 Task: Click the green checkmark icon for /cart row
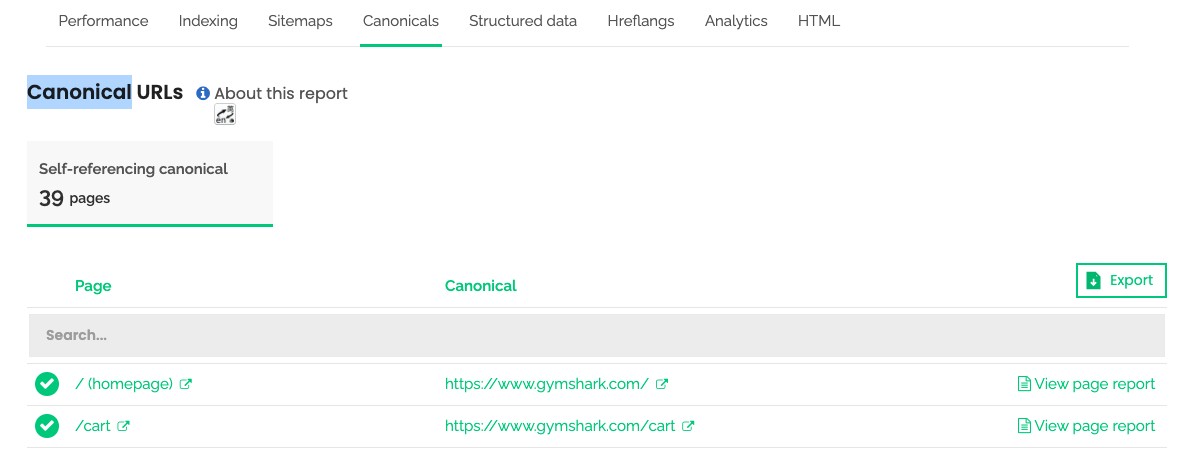(x=47, y=426)
